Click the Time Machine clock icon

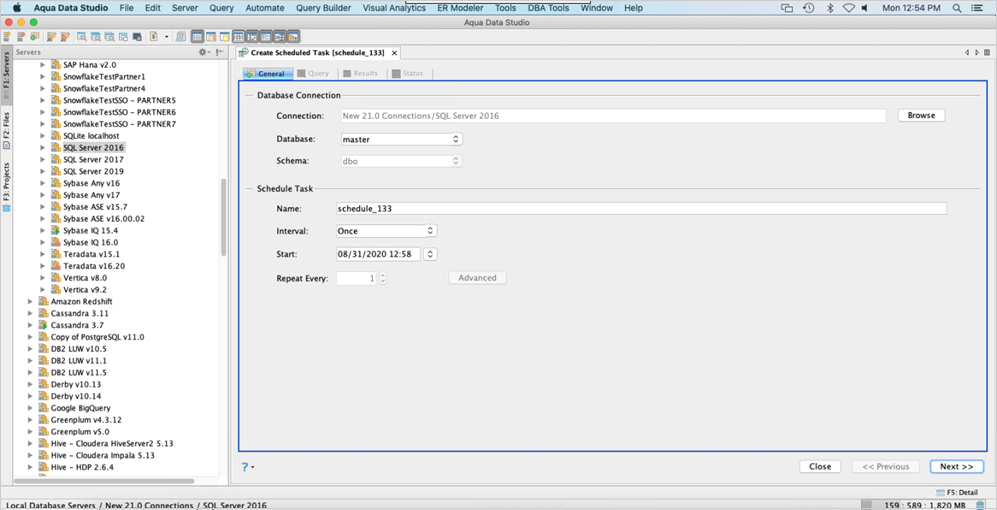pyautogui.click(x=809, y=8)
